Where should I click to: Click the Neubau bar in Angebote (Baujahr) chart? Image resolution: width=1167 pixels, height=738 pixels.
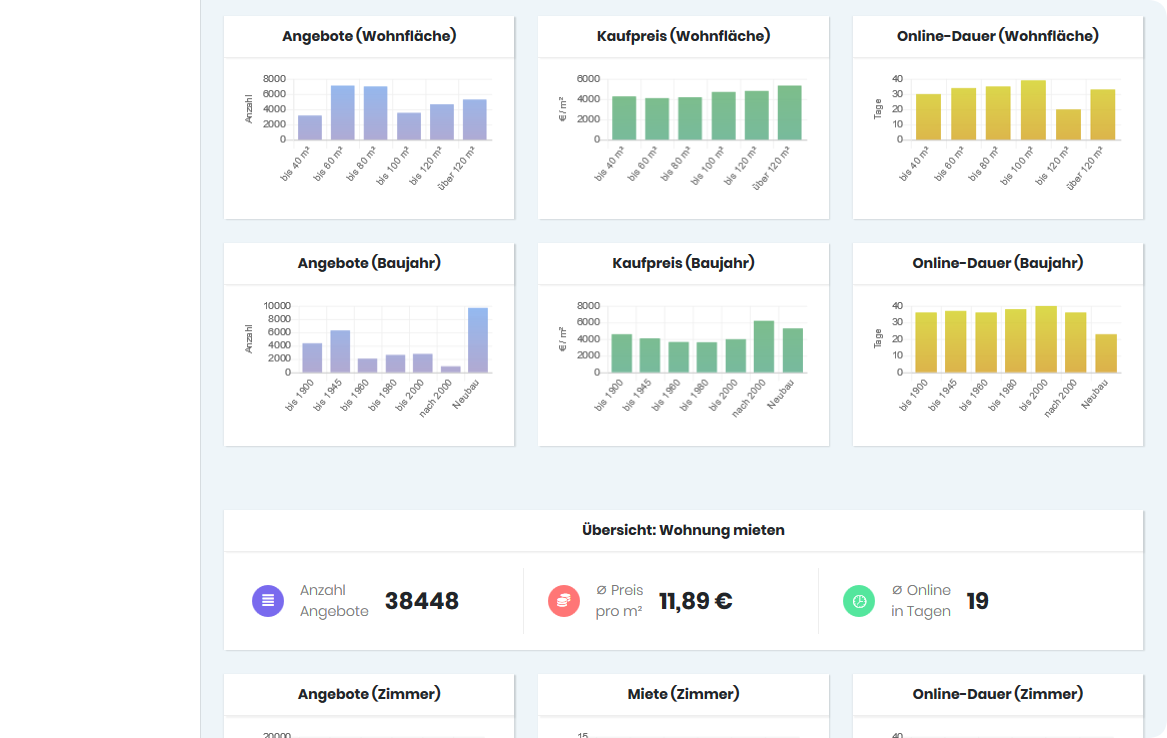coord(478,340)
